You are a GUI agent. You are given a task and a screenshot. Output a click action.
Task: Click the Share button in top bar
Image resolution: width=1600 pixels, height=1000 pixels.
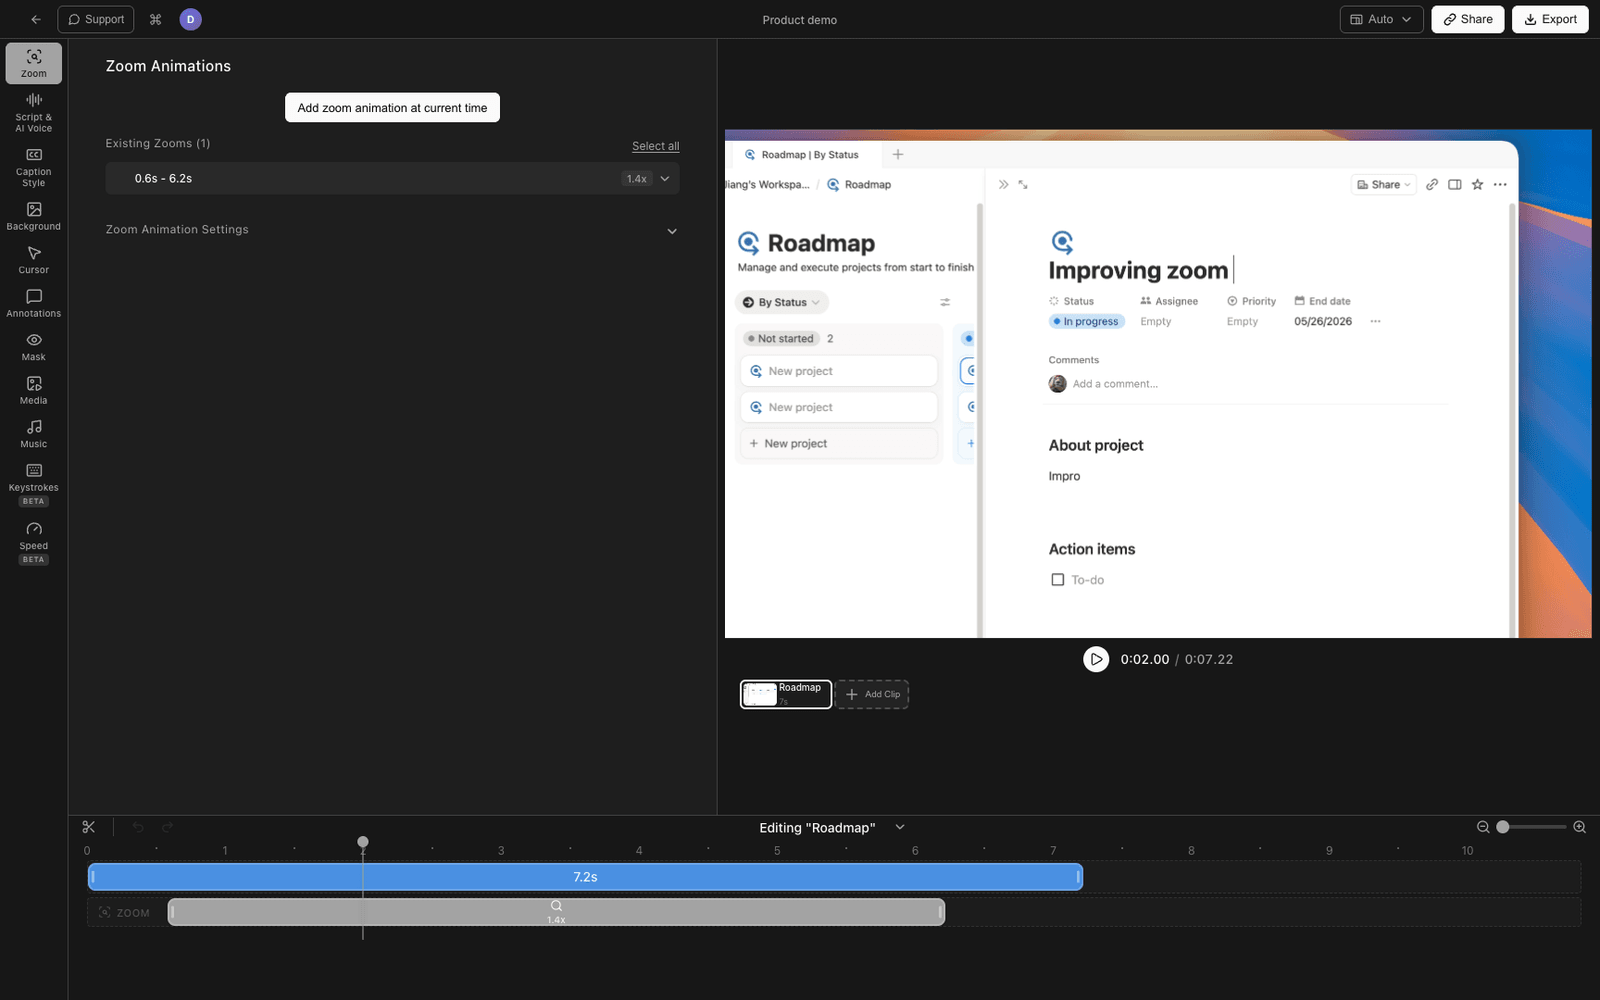pos(1467,19)
